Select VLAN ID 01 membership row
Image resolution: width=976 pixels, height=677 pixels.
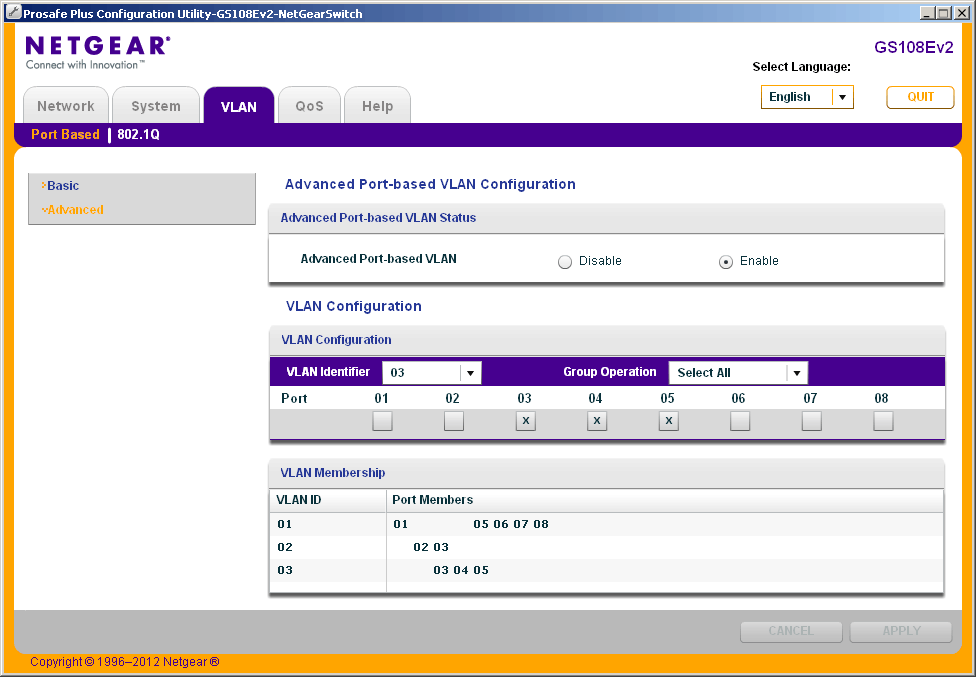[x=606, y=524]
